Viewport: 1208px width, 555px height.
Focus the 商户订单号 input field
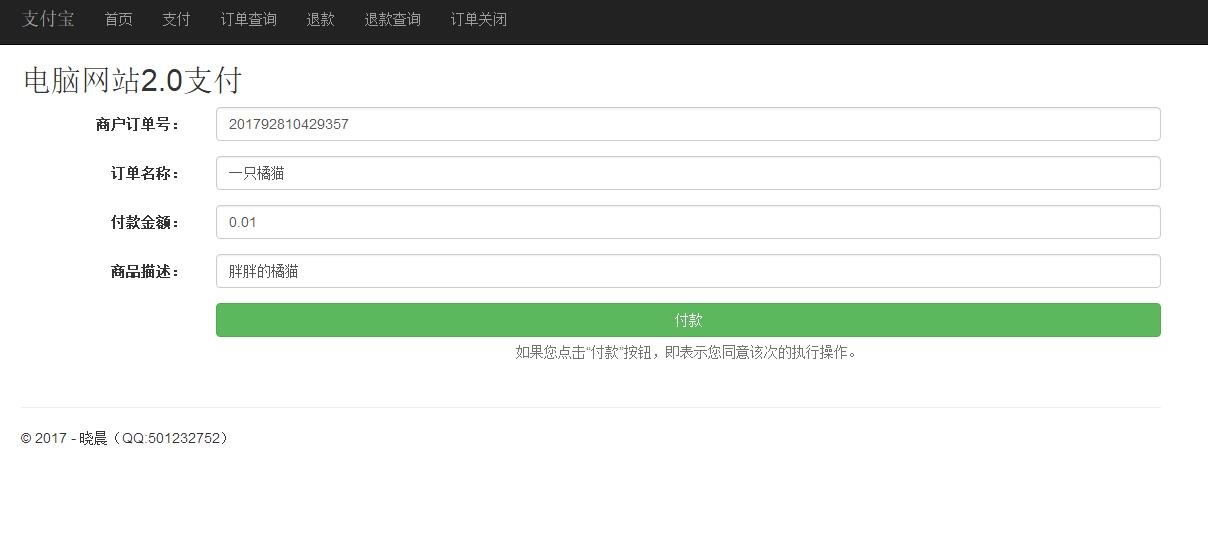688,124
